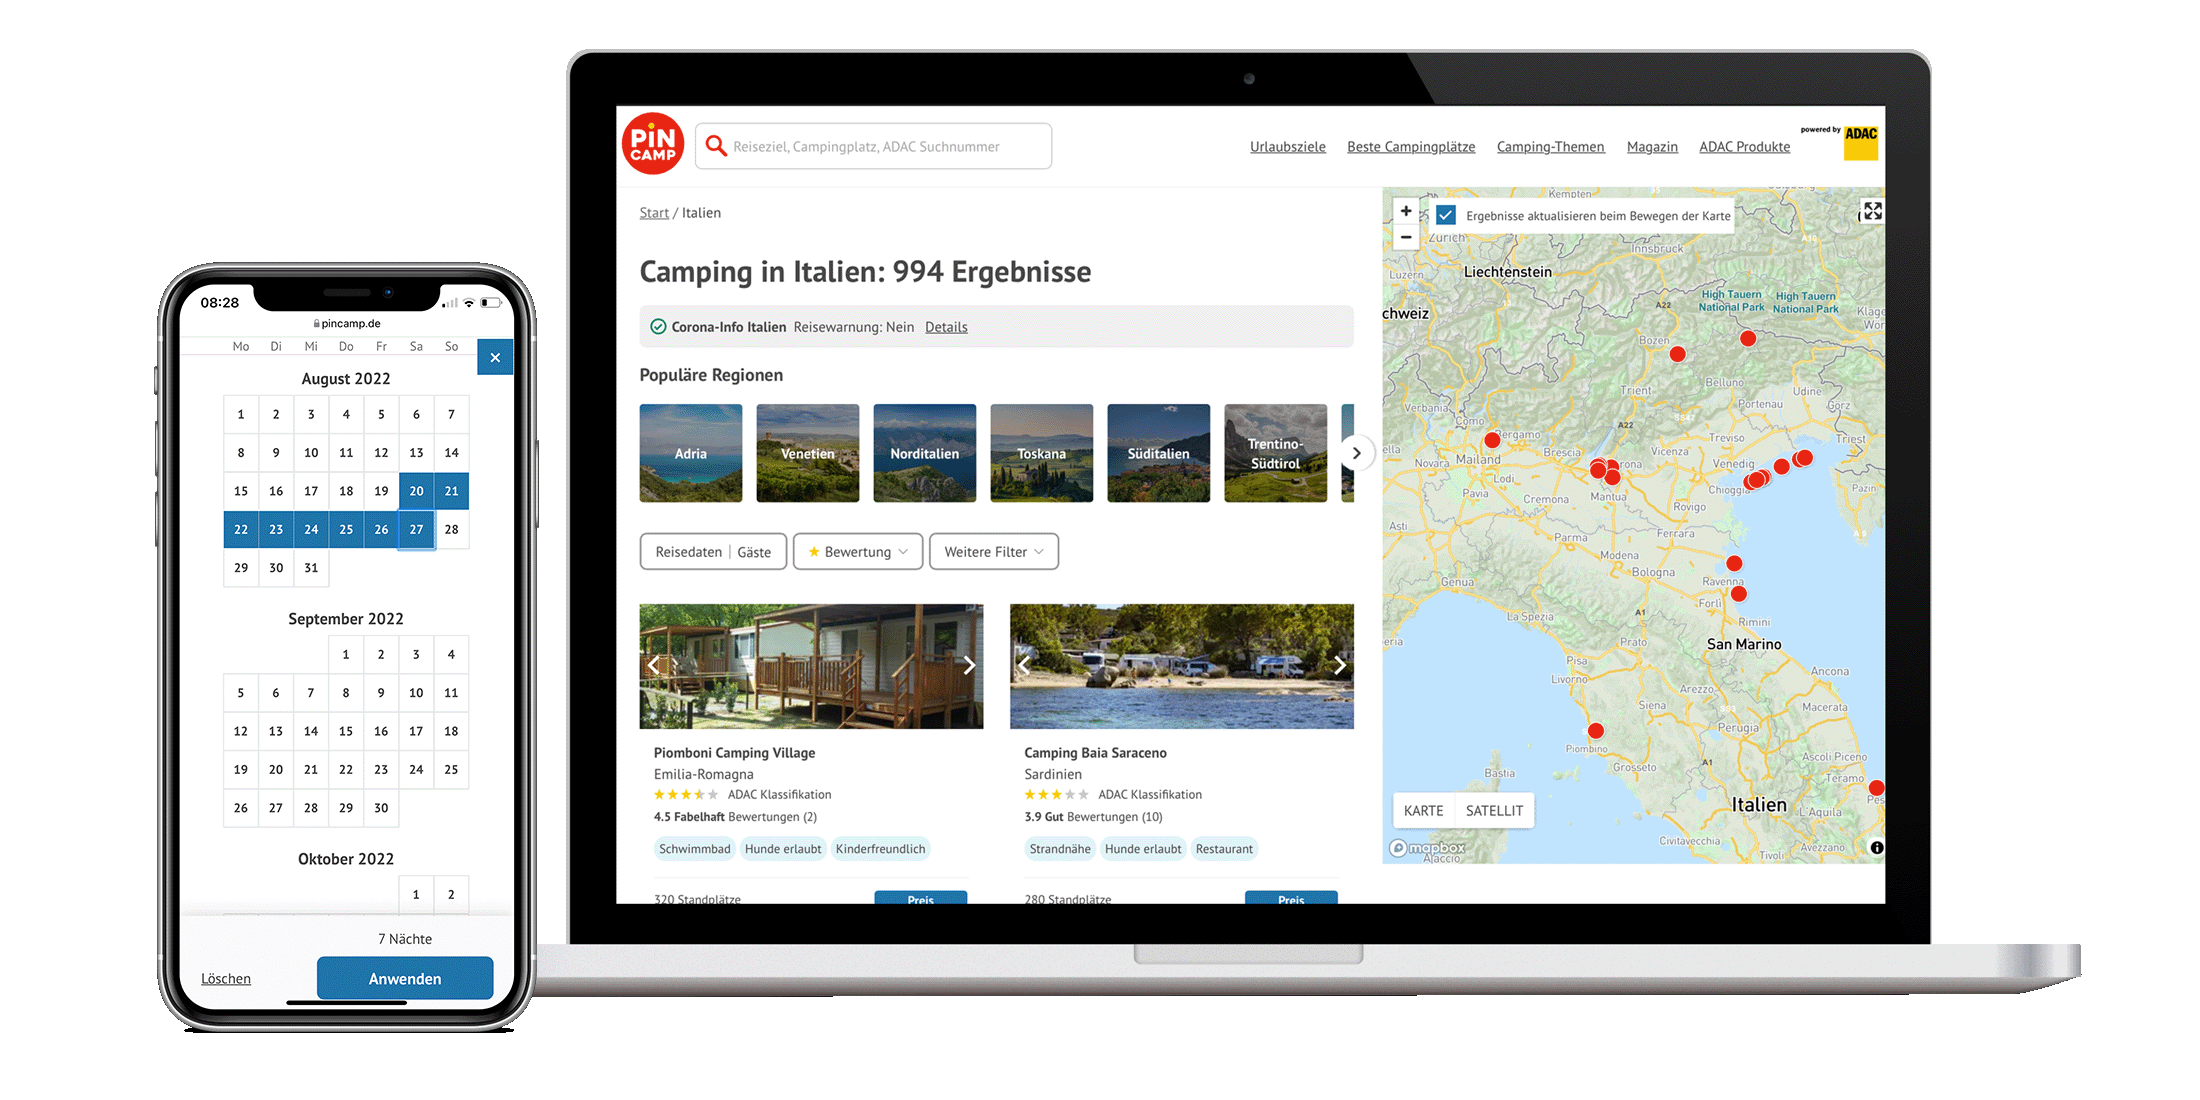Click '3.9 Gut' rating text
The height and width of the screenshot is (1100, 2200).
click(x=1043, y=817)
